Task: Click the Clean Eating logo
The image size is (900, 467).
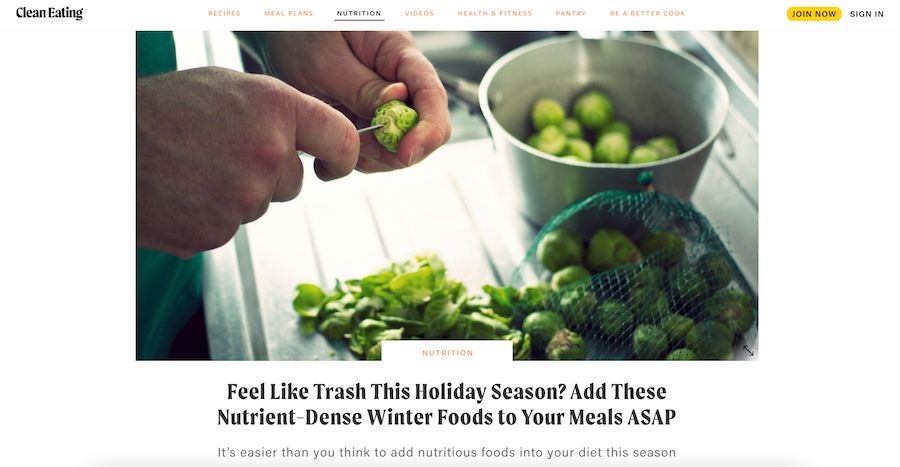Action: 49,13
